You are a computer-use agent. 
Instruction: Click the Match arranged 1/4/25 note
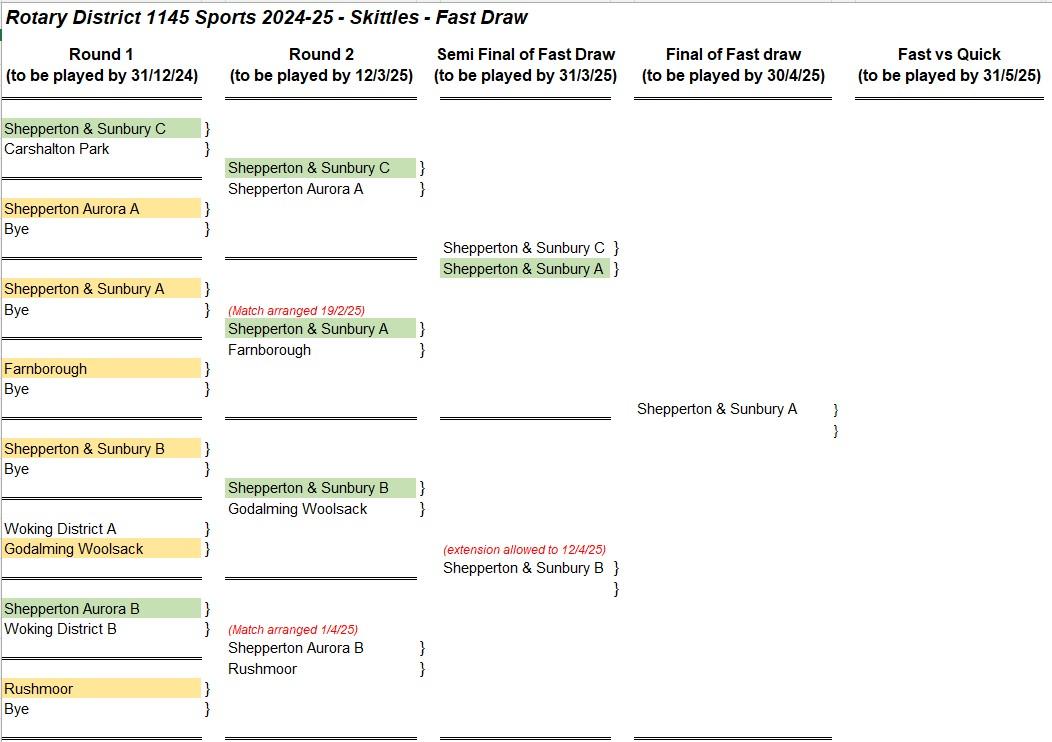pos(293,630)
